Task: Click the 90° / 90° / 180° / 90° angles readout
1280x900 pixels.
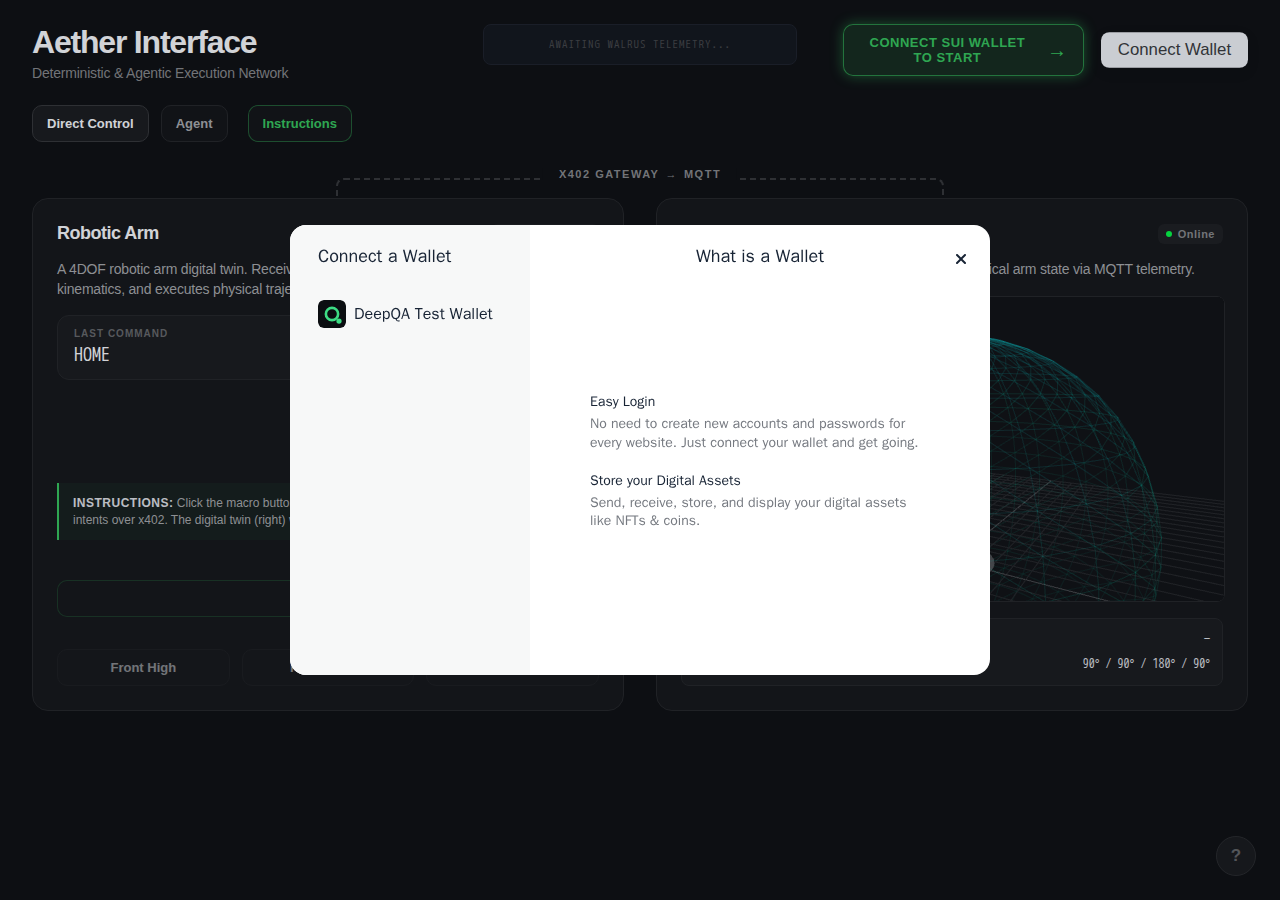Action: point(1146,664)
